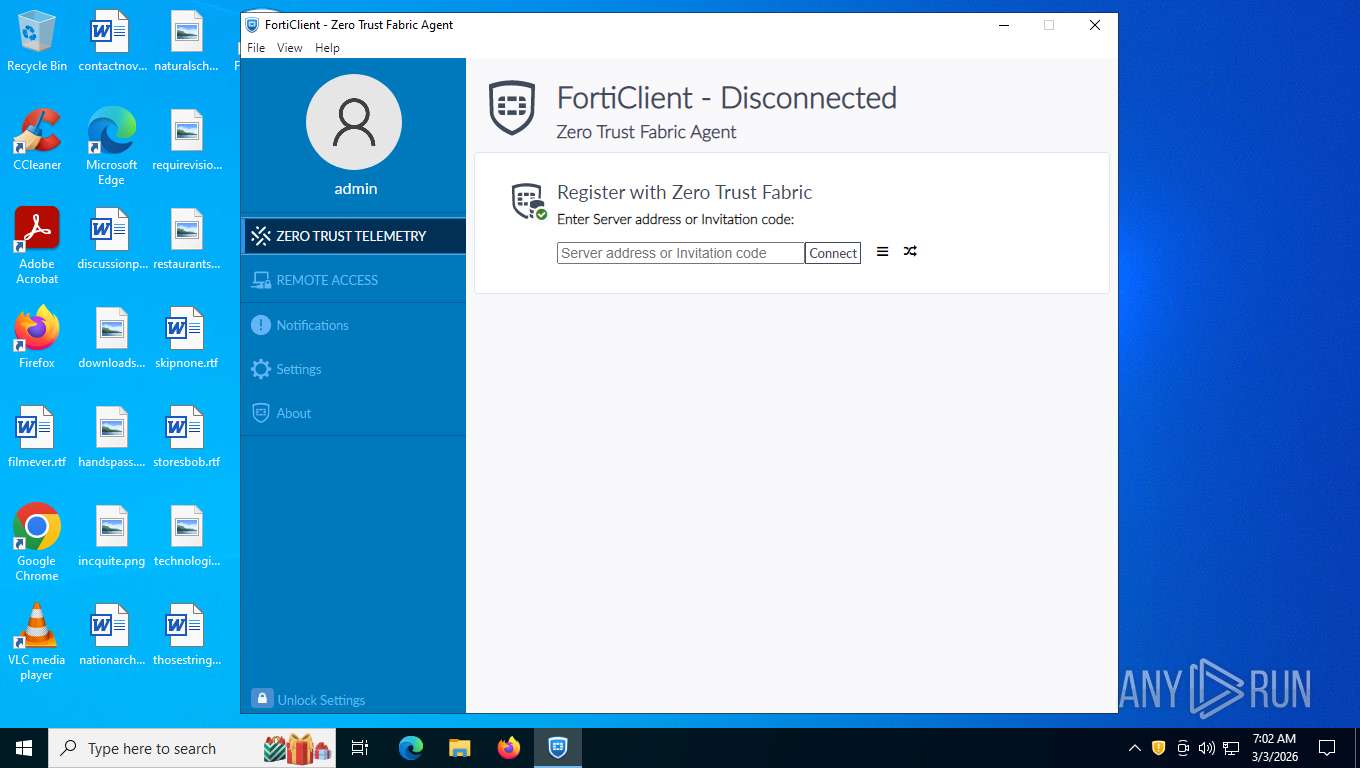The width and height of the screenshot is (1360, 768).
Task: Select the nationarch document on desktop
Action: 111,635
